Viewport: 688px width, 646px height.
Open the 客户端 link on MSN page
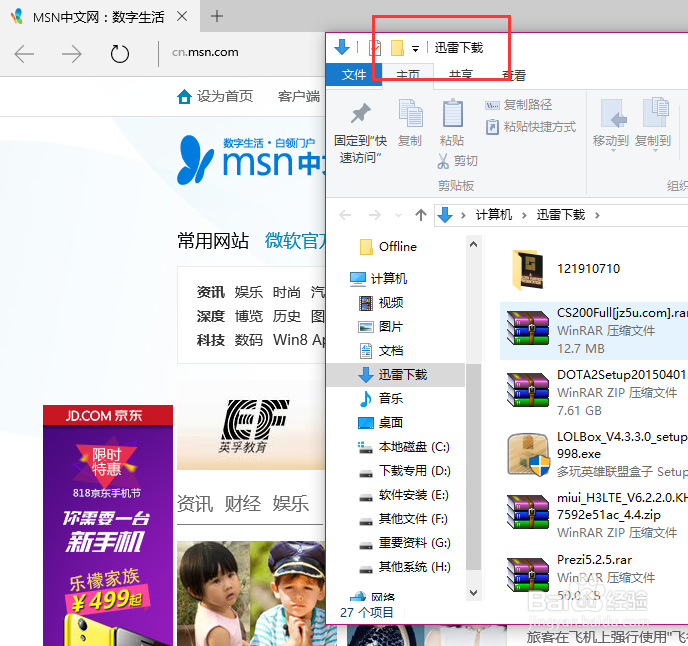(299, 96)
